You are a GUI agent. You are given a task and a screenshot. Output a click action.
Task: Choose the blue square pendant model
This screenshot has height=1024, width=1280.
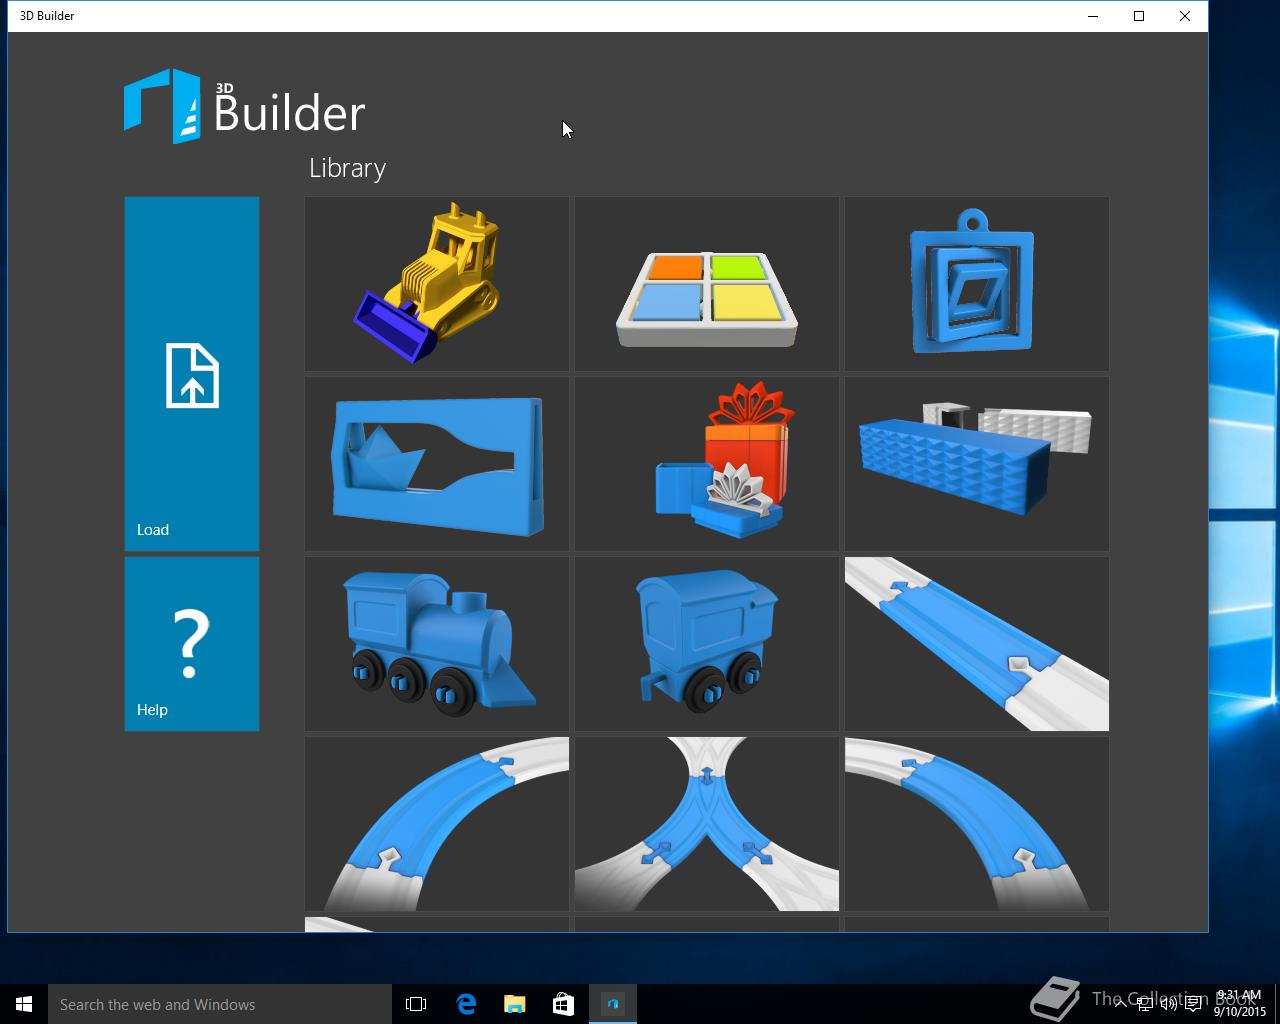click(977, 284)
